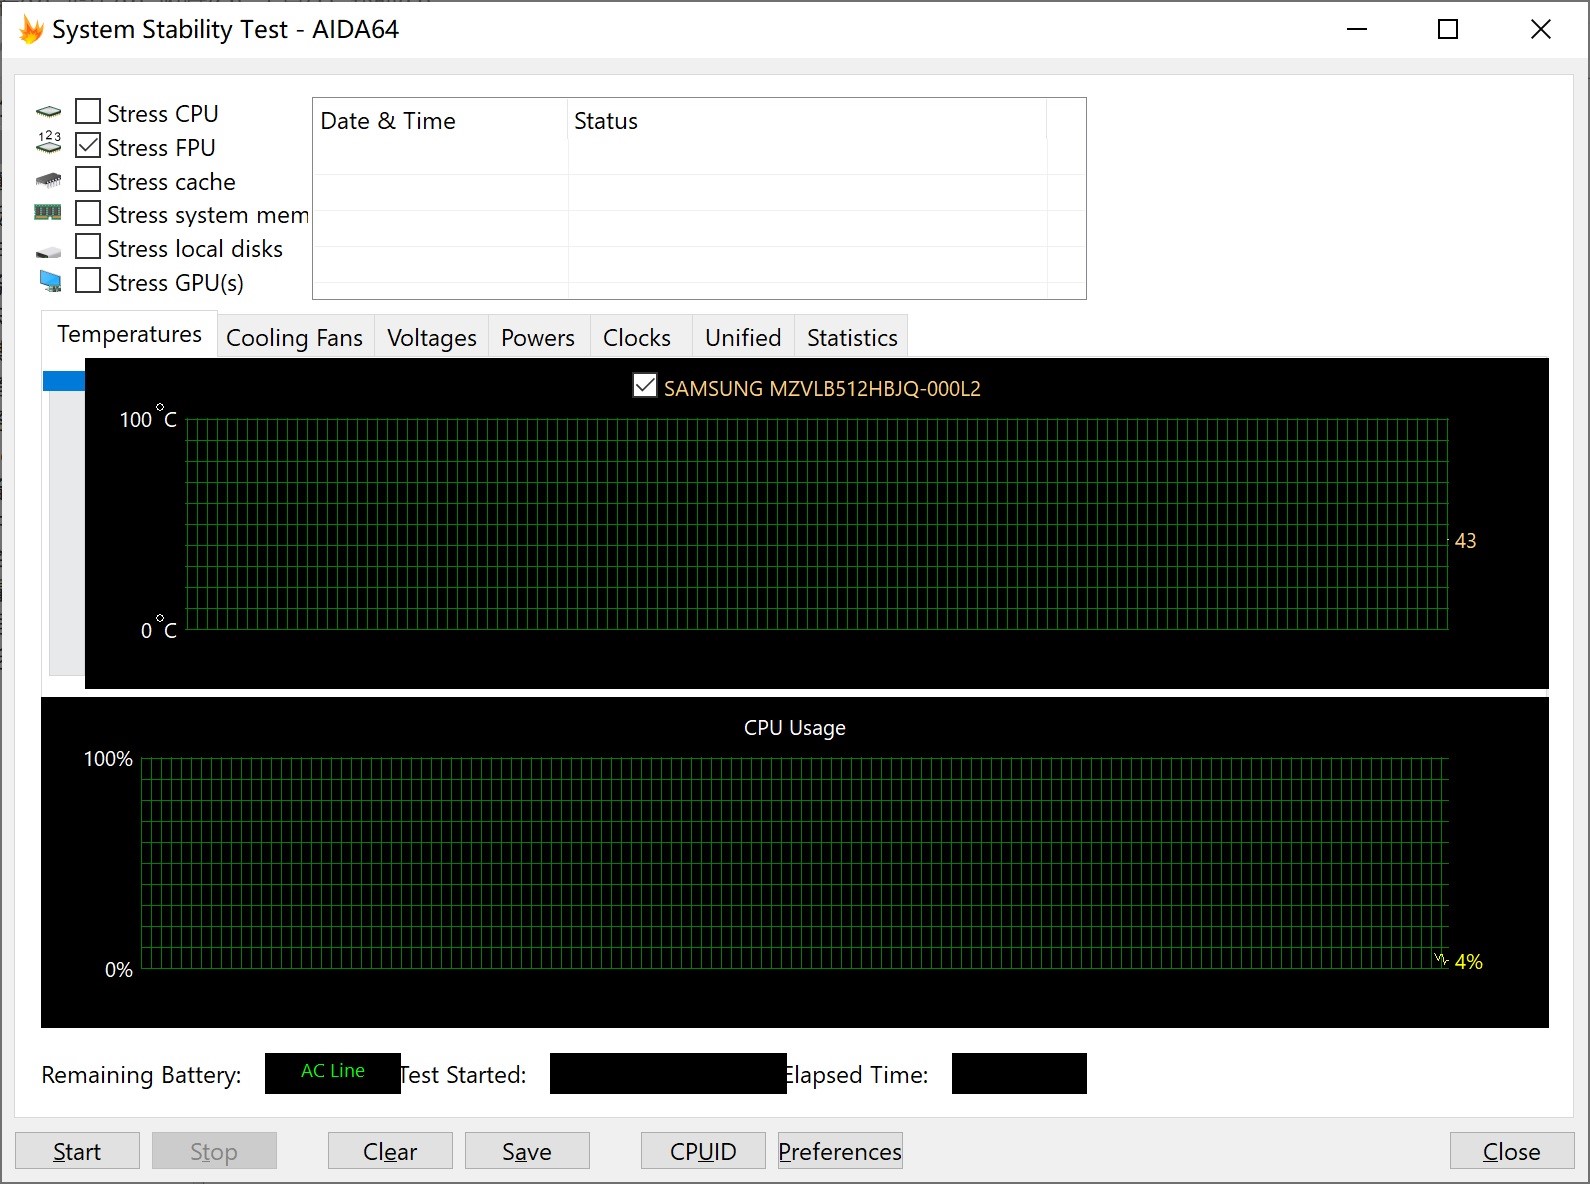1590x1184 pixels.
Task: Open the Powers tab
Action: click(x=538, y=338)
